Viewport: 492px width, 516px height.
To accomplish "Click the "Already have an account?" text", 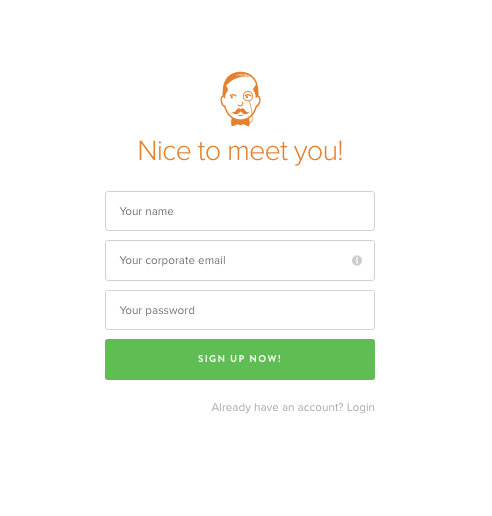I will (277, 407).
